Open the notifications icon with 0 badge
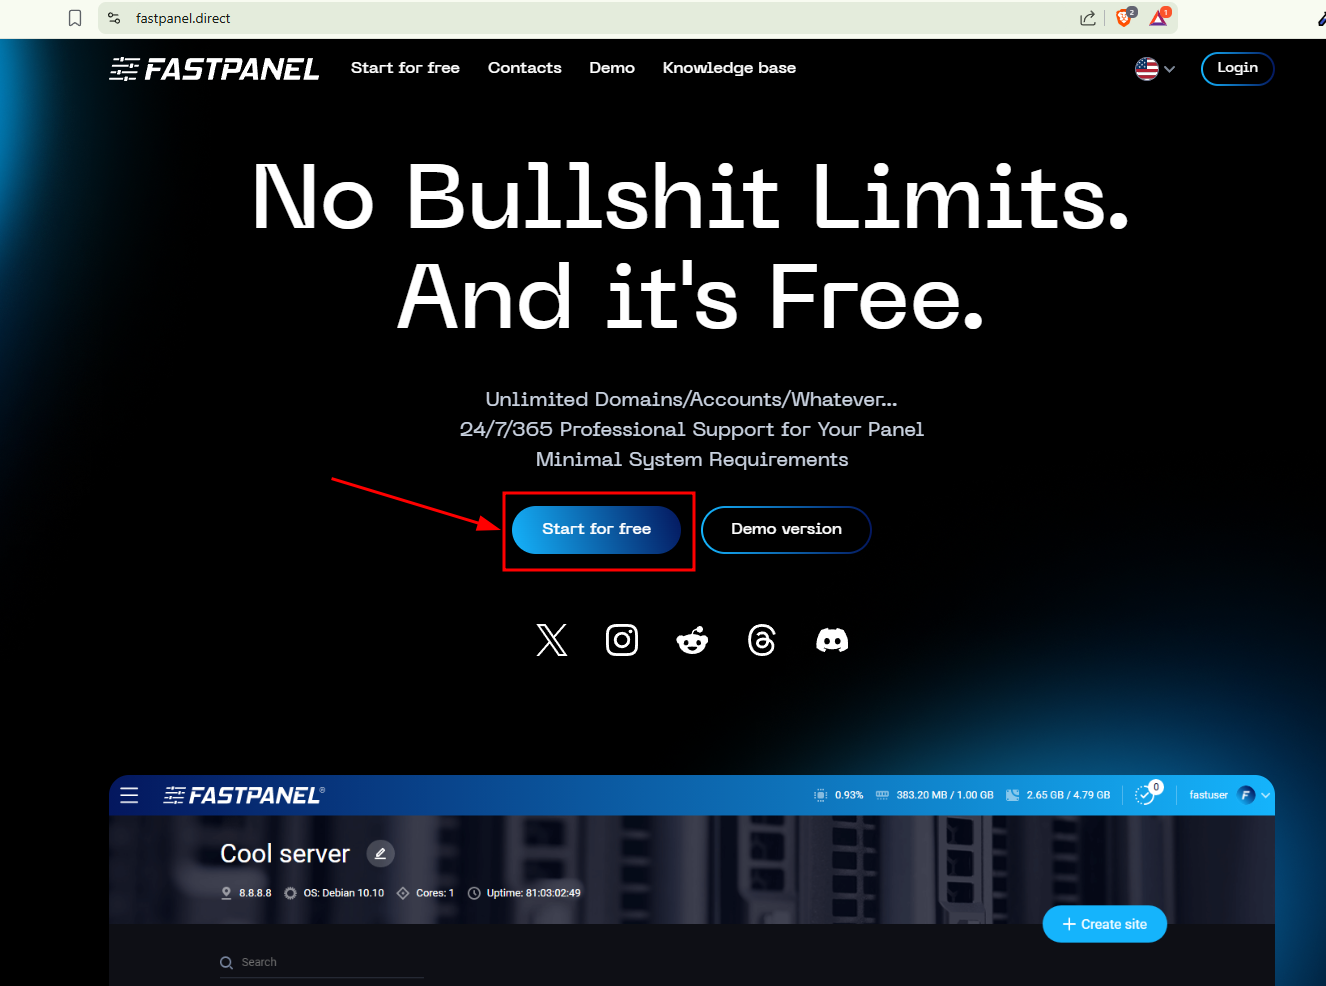 [x=1145, y=795]
